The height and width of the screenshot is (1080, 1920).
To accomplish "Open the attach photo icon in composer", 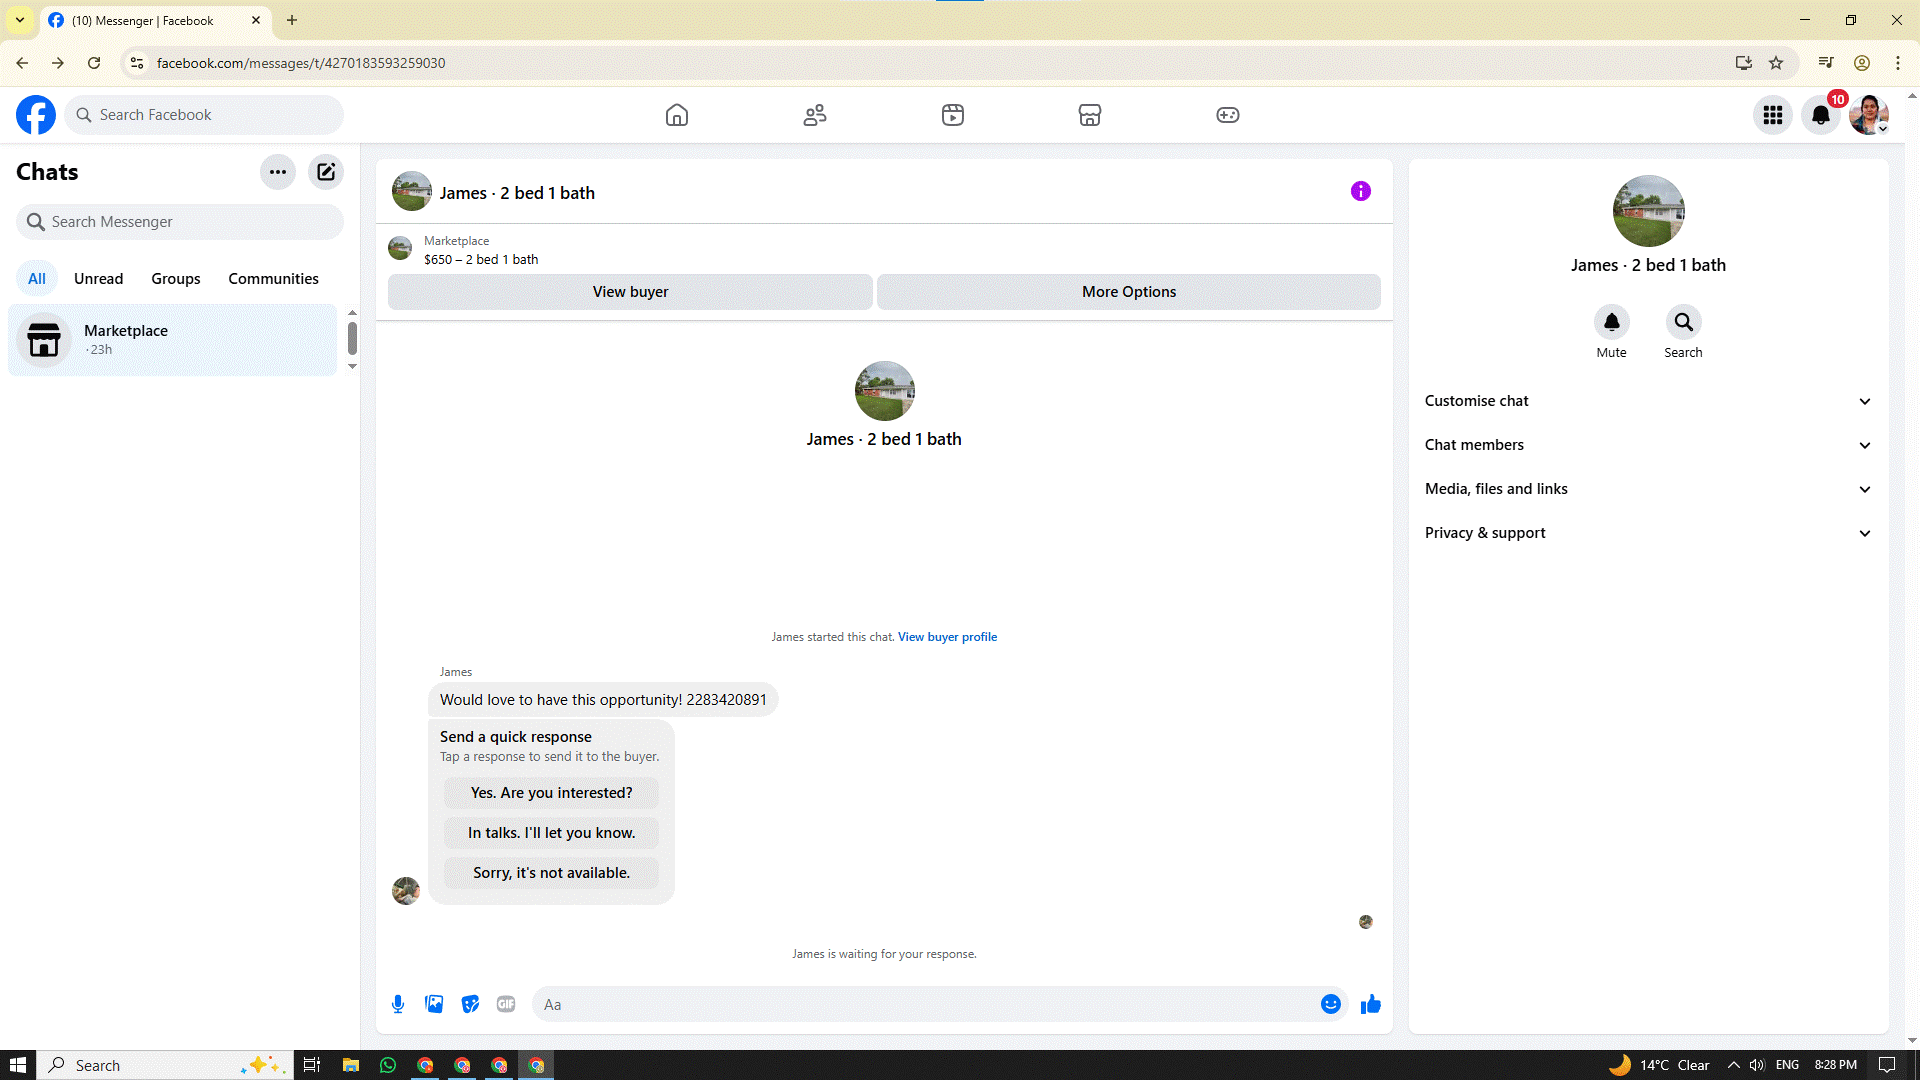I will (434, 1004).
